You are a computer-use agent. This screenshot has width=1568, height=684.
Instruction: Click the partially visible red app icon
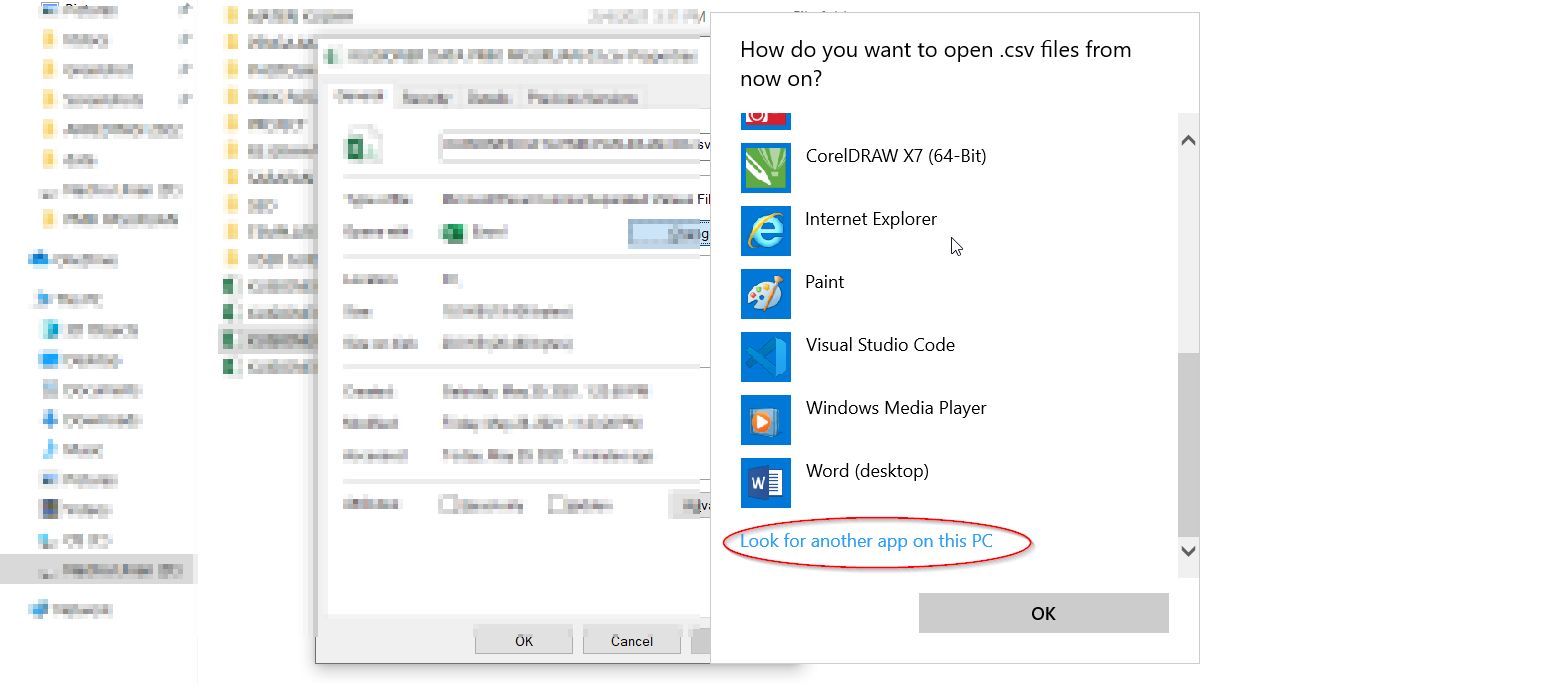click(x=766, y=120)
